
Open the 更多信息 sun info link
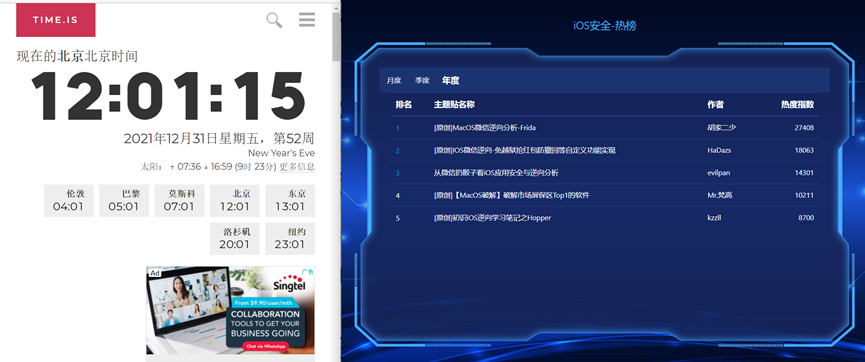click(297, 167)
